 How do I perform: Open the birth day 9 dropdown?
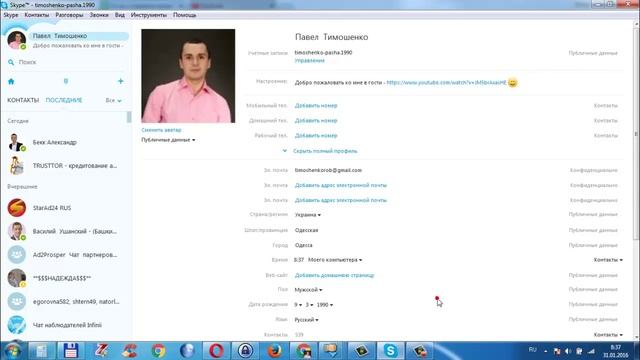point(298,305)
